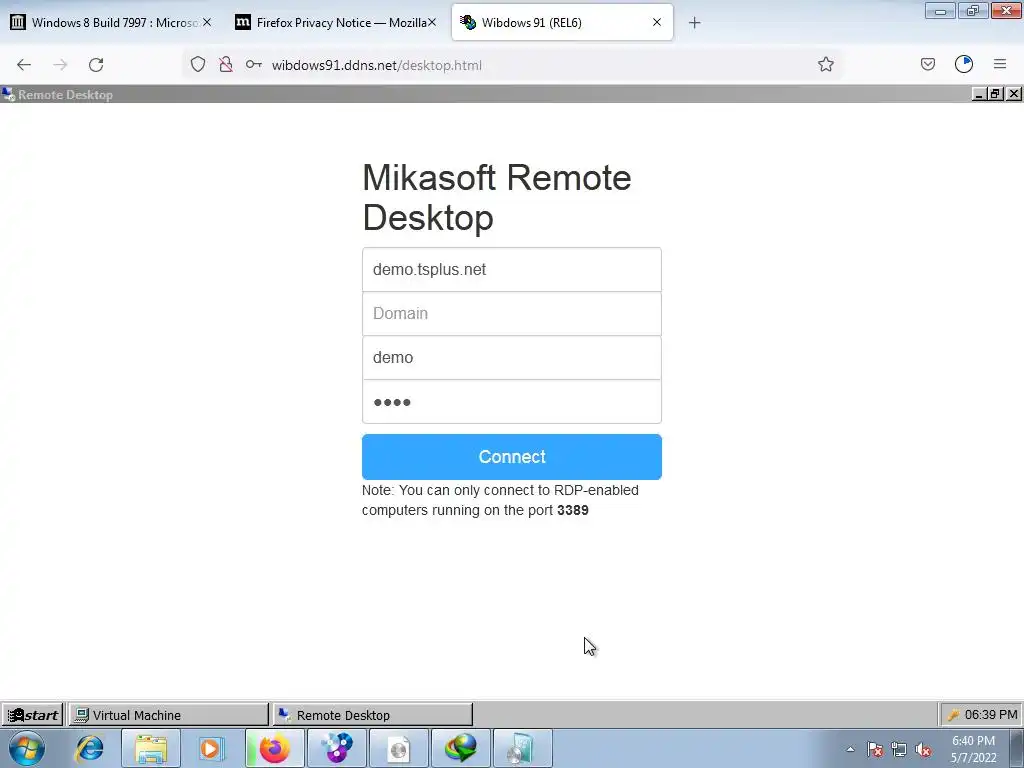Click the browser Forward arrow

coord(60,65)
